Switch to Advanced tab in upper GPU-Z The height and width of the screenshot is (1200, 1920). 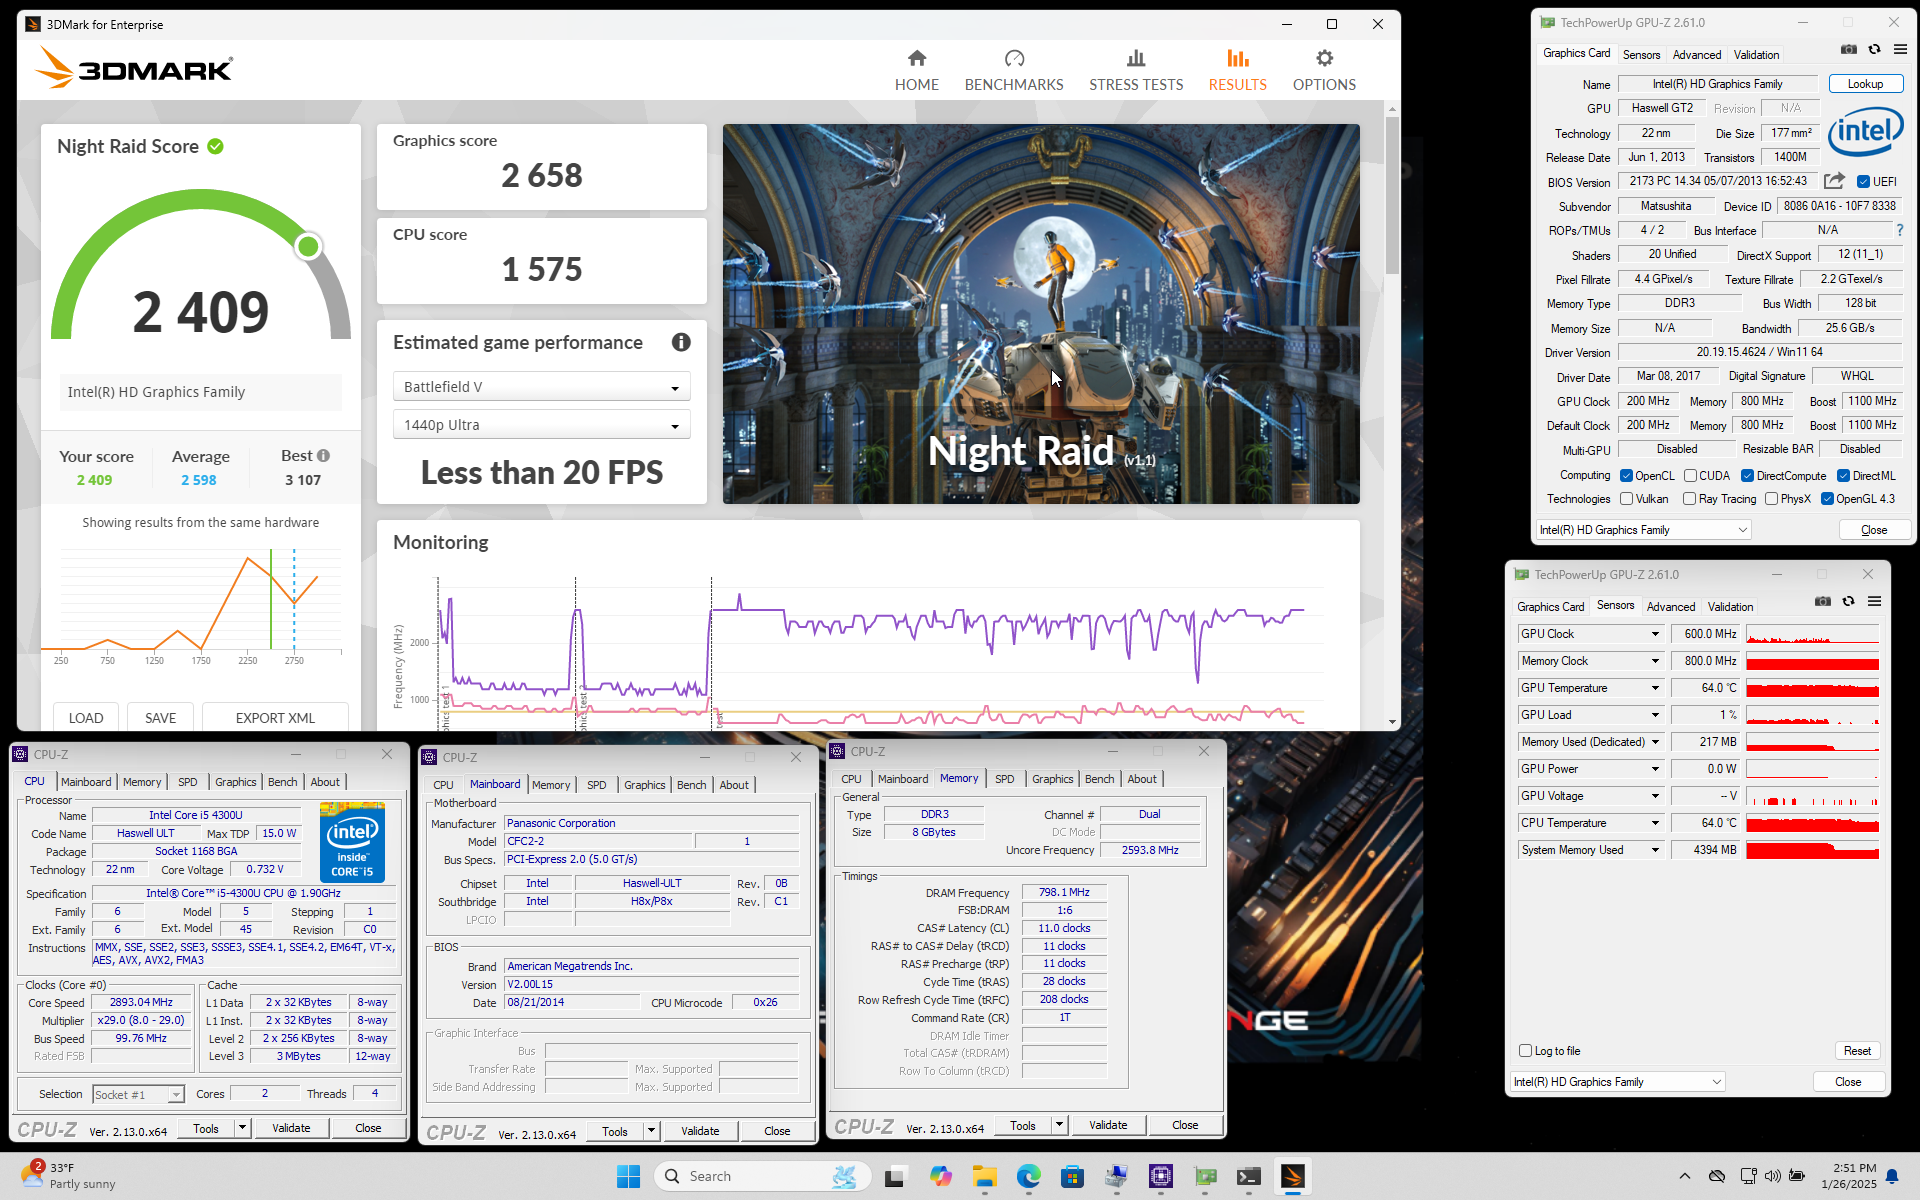1697,55
